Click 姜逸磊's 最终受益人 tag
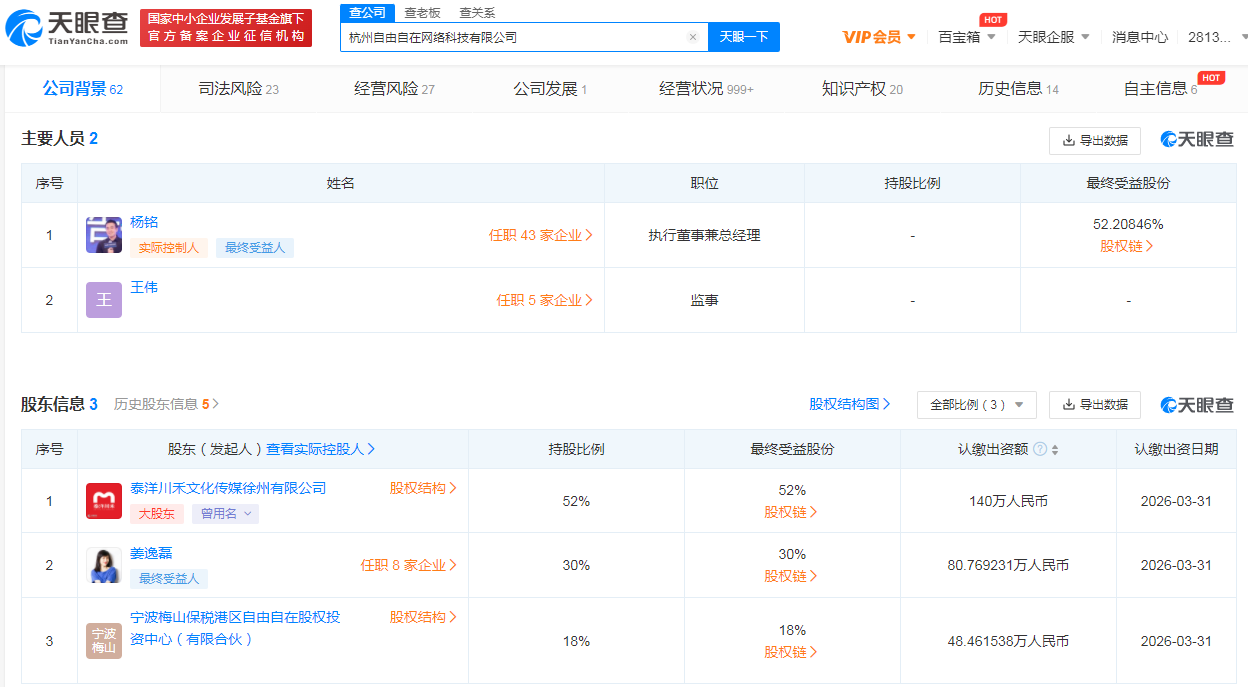 pyautogui.click(x=169, y=578)
